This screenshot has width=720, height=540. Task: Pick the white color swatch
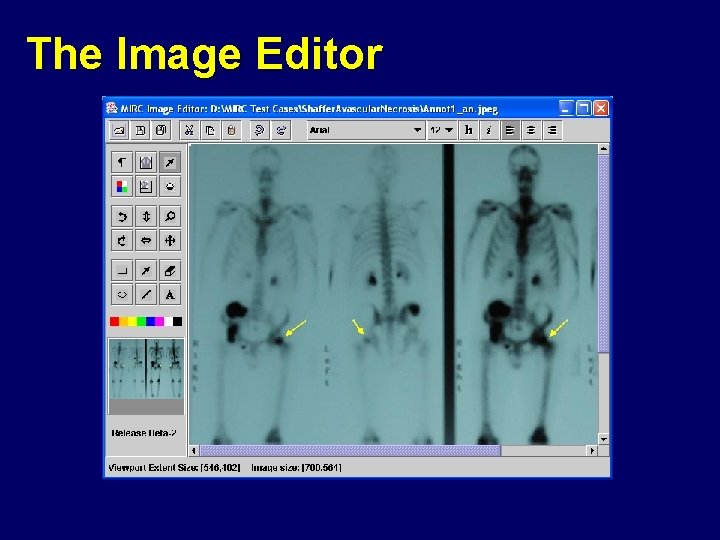pyautogui.click(x=169, y=322)
